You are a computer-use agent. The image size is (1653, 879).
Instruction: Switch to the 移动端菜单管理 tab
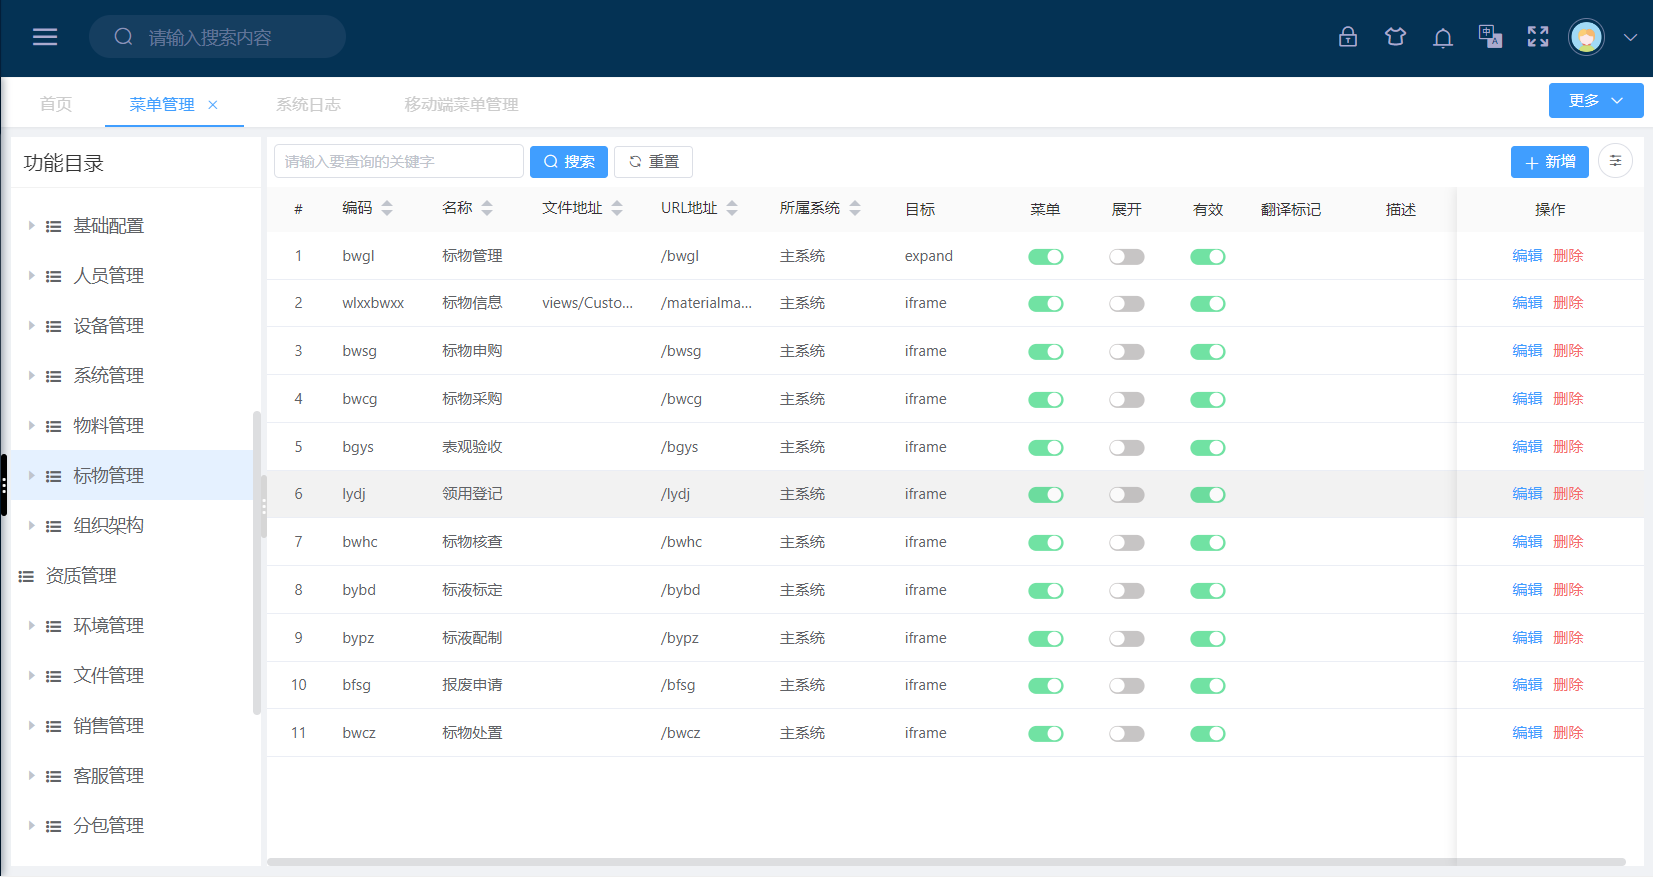(461, 104)
